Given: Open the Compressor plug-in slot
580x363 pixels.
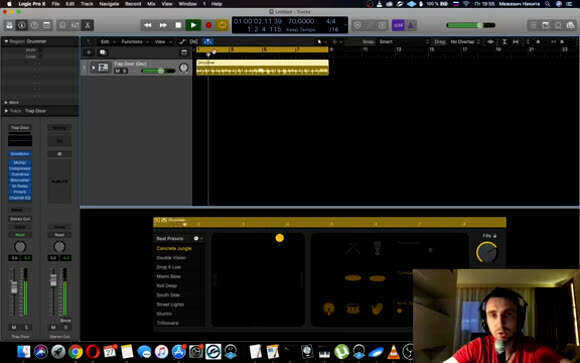Looking at the screenshot, I should (20, 168).
